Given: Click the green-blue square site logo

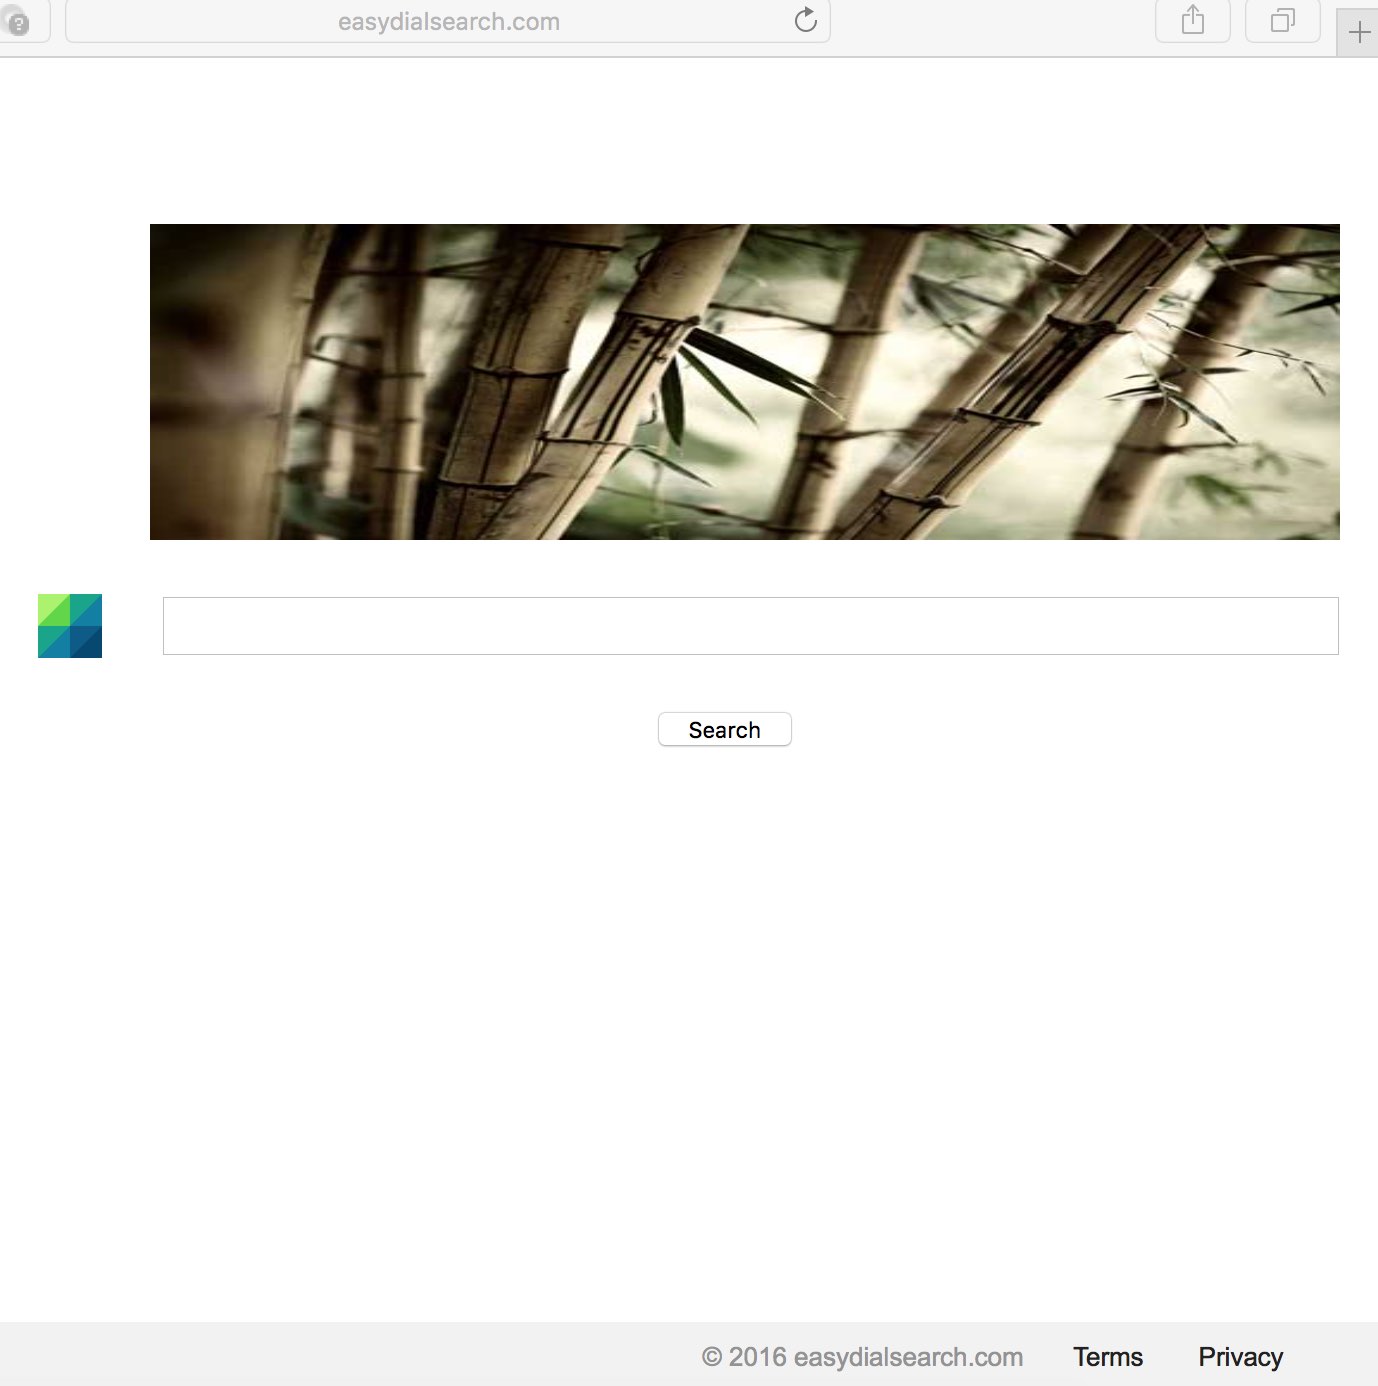Looking at the screenshot, I should click(70, 626).
